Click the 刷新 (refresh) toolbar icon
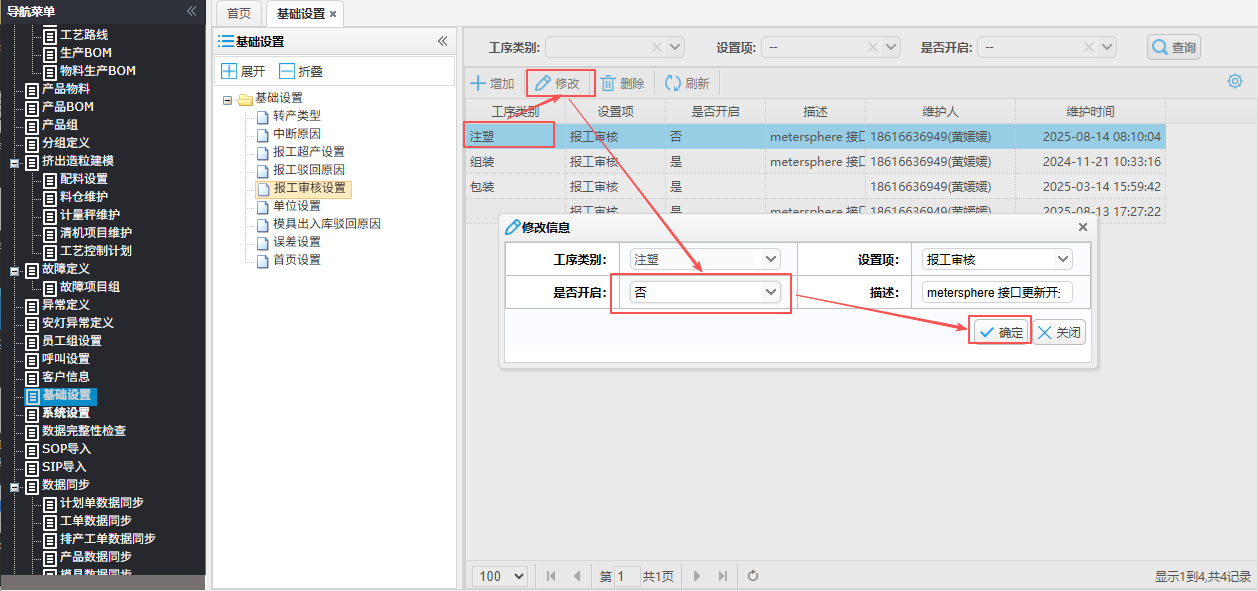 click(673, 84)
